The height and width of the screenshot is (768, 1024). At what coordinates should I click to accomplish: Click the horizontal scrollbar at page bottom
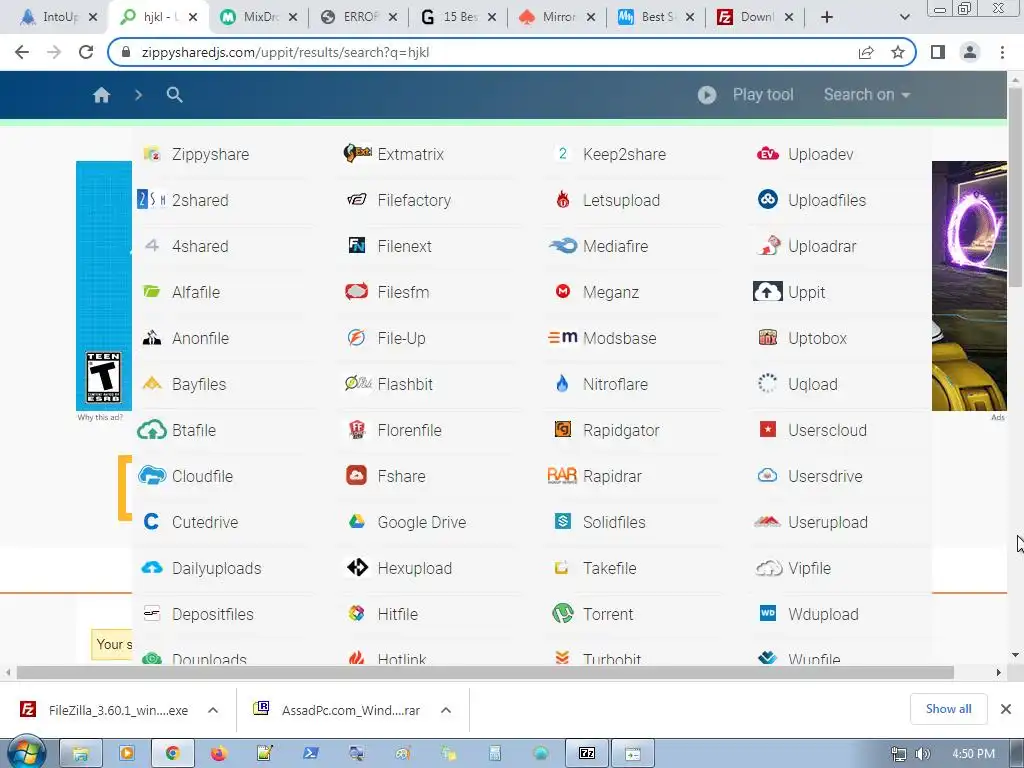(x=485, y=672)
